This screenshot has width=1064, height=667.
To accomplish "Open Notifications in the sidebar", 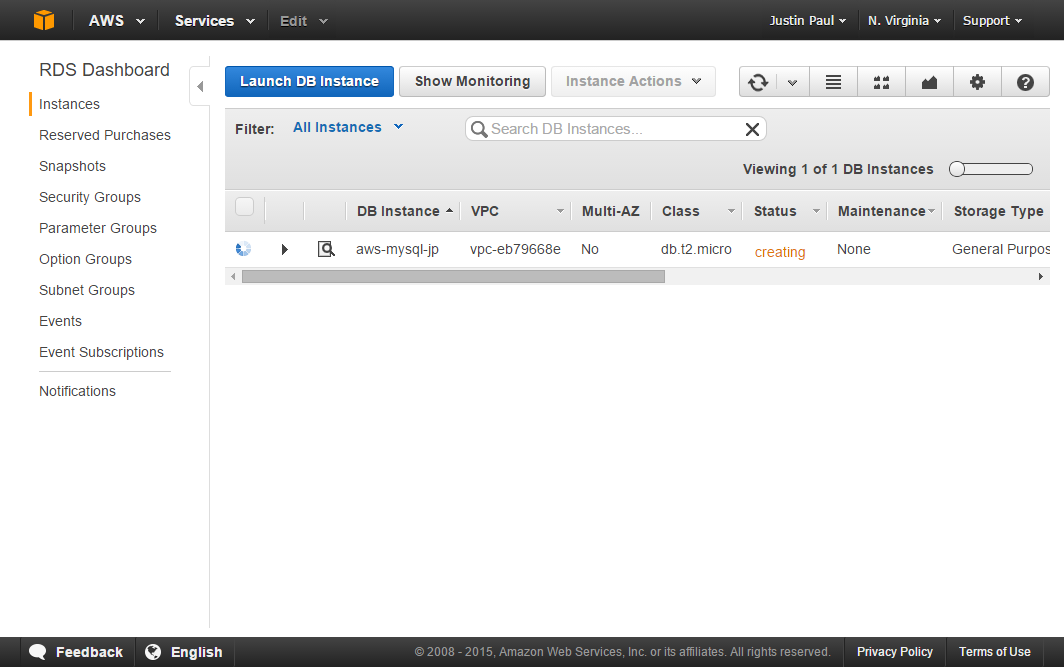I will point(77,391).
